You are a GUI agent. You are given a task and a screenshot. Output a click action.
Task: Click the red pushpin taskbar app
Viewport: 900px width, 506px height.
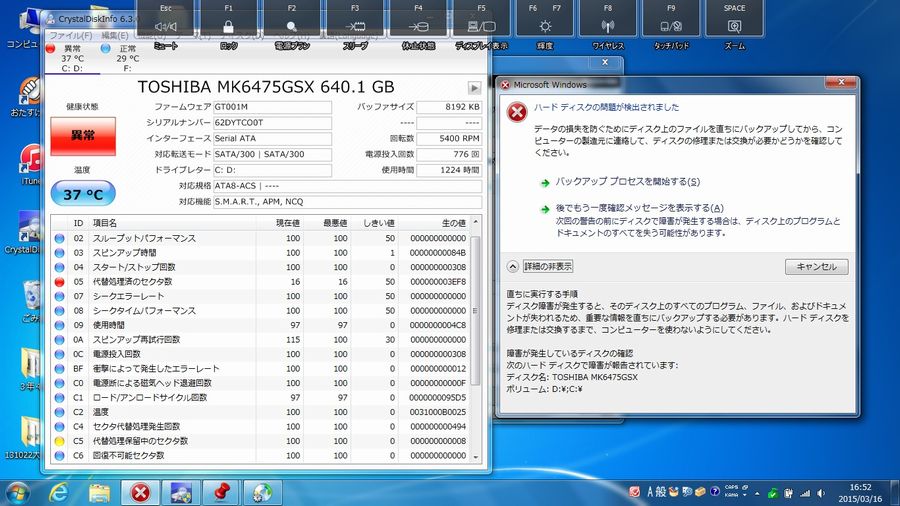[222, 492]
